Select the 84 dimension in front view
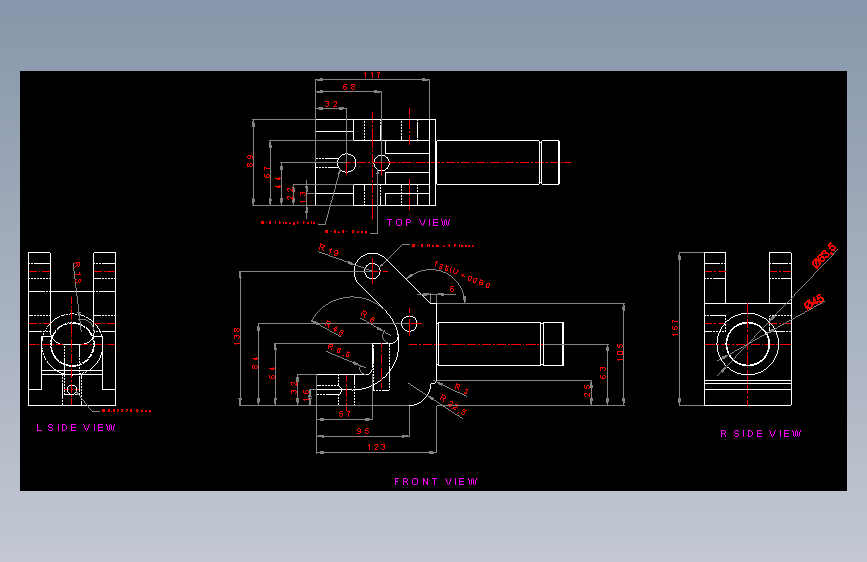867x562 pixels. tap(255, 363)
